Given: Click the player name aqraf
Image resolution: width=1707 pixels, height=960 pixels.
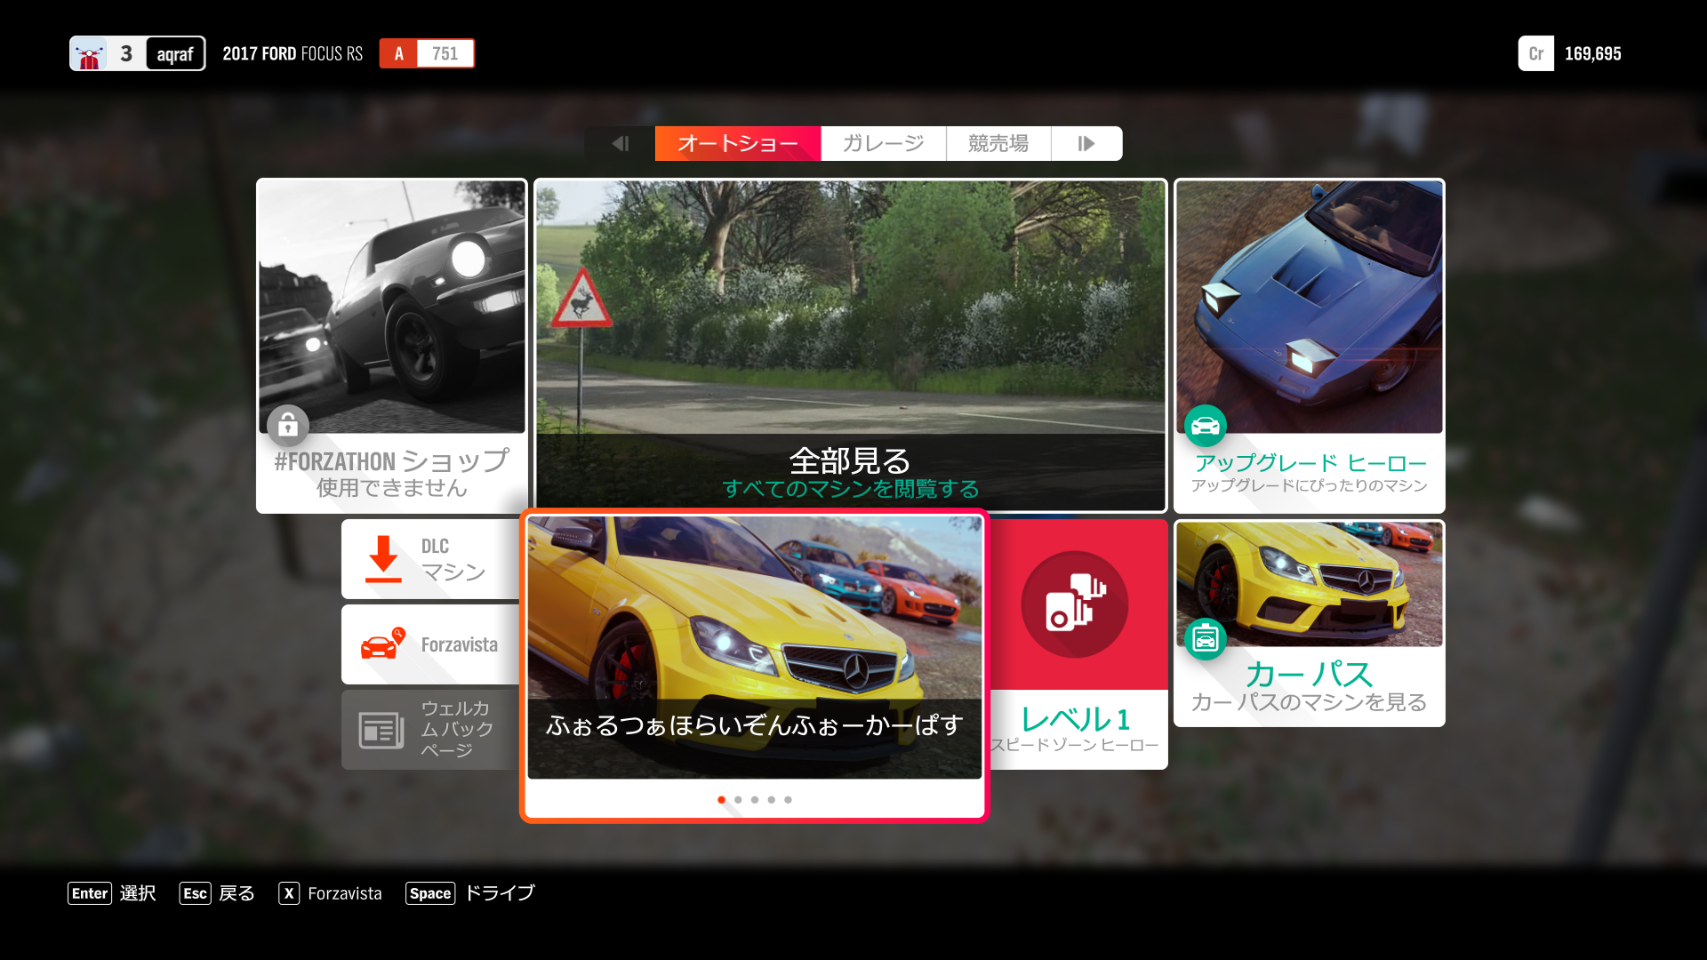Looking at the screenshot, I should coord(175,54).
